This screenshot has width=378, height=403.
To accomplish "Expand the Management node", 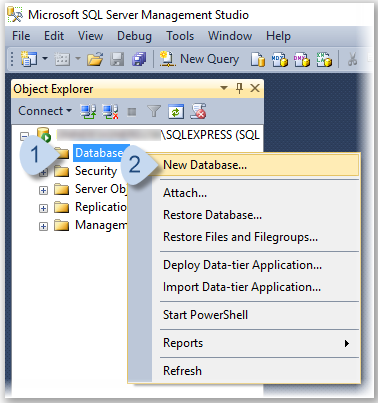I will click(43, 226).
